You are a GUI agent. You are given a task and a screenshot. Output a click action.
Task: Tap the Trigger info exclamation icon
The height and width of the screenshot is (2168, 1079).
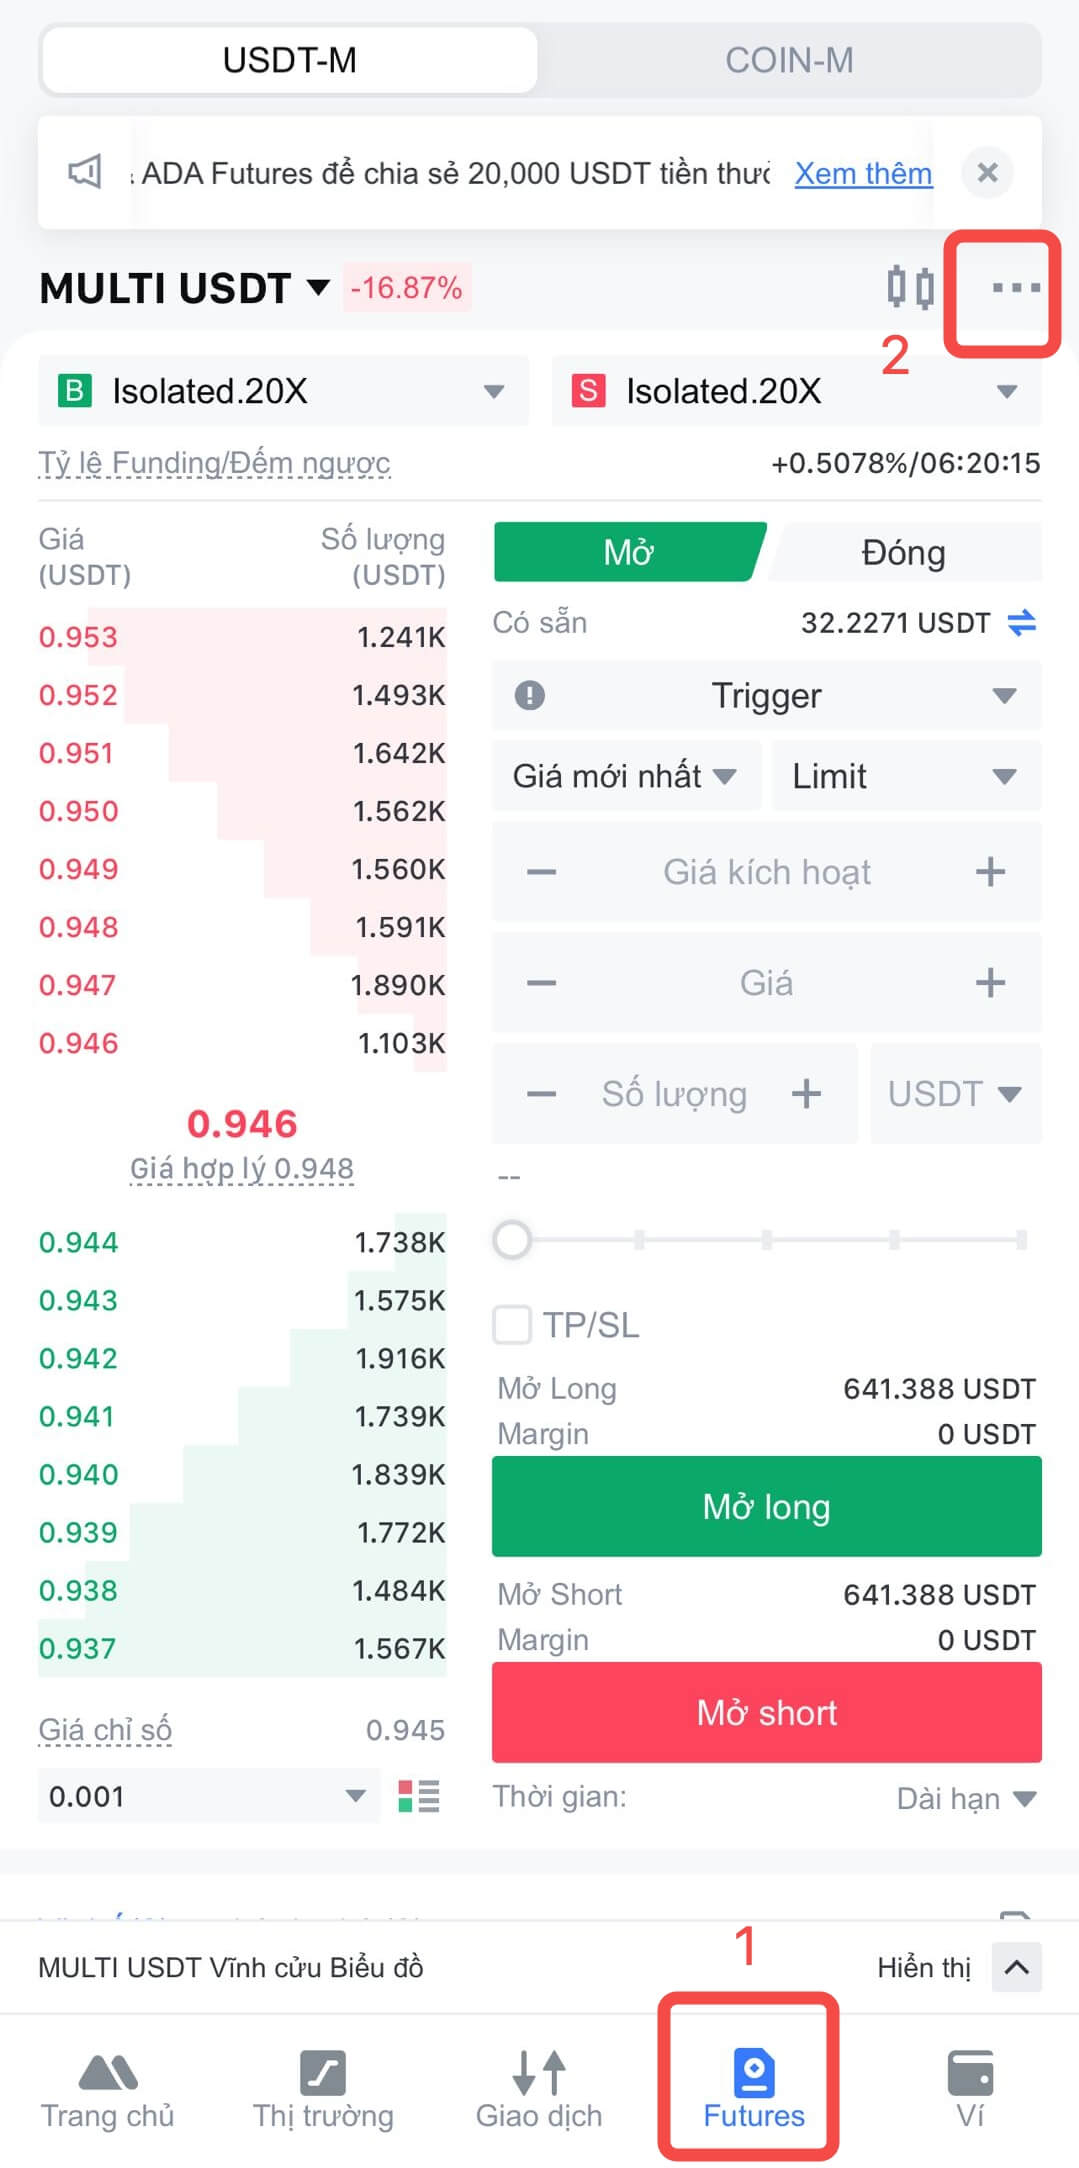tap(529, 695)
